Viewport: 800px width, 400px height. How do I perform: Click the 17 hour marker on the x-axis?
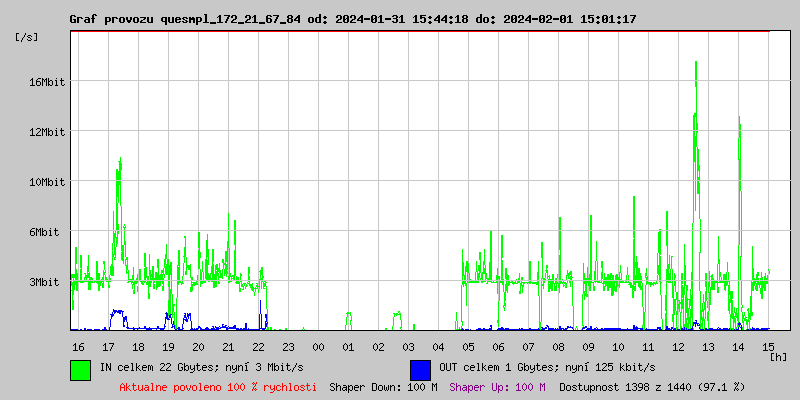tap(108, 346)
